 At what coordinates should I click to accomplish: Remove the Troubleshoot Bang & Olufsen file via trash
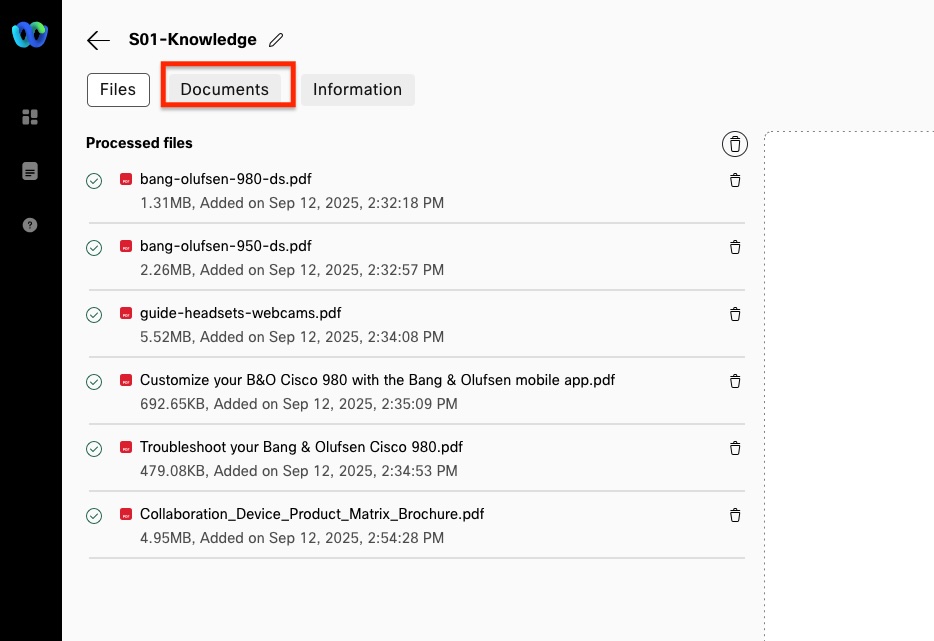(x=735, y=448)
